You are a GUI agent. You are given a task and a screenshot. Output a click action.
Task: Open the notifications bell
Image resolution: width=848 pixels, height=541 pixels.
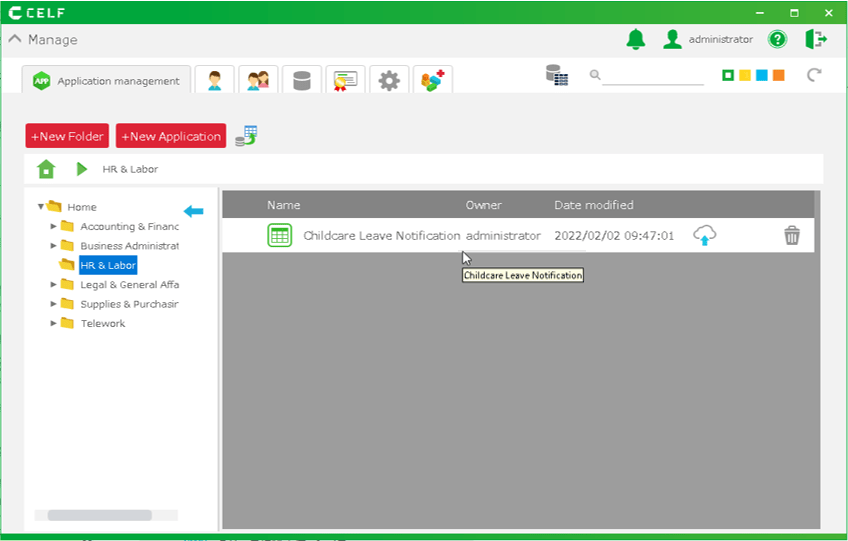tap(635, 39)
